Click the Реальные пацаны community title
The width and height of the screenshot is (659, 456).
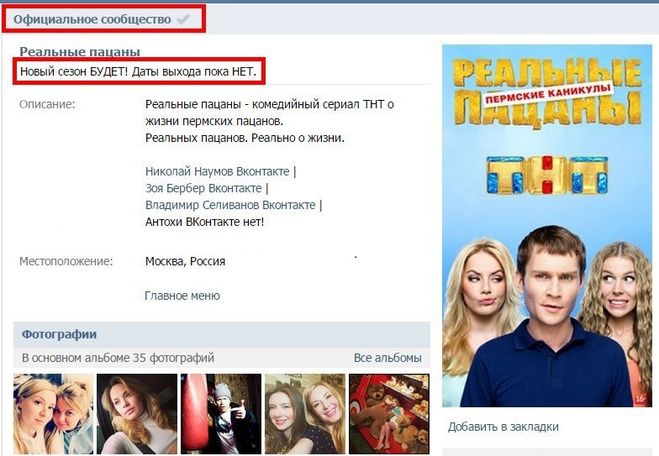[80, 52]
